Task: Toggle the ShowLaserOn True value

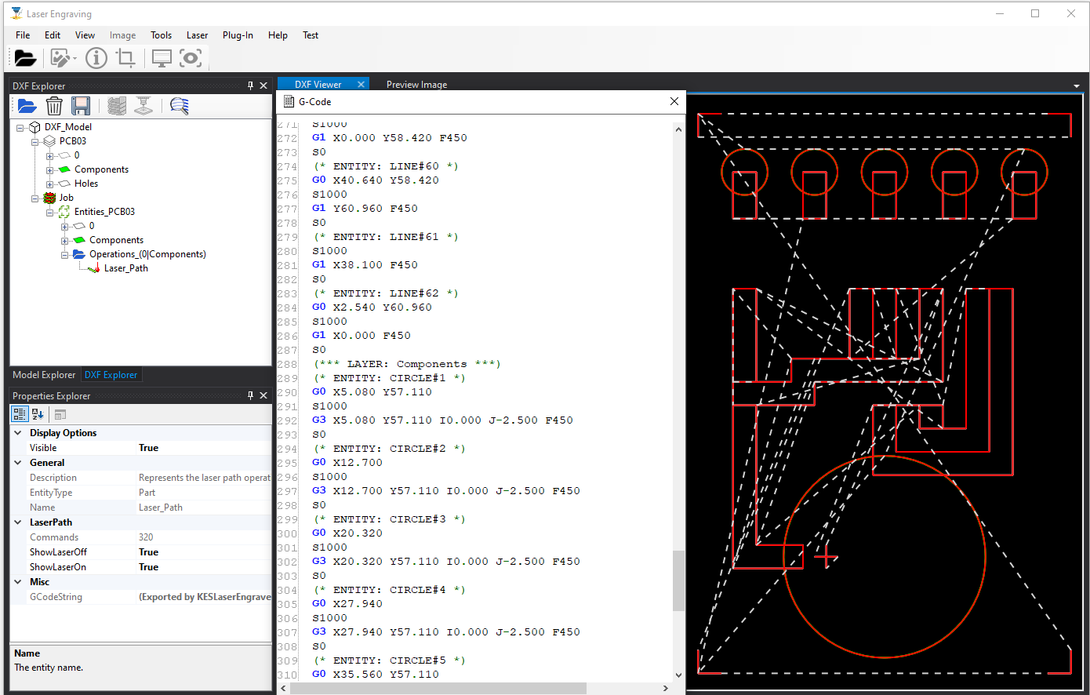Action: (148, 567)
